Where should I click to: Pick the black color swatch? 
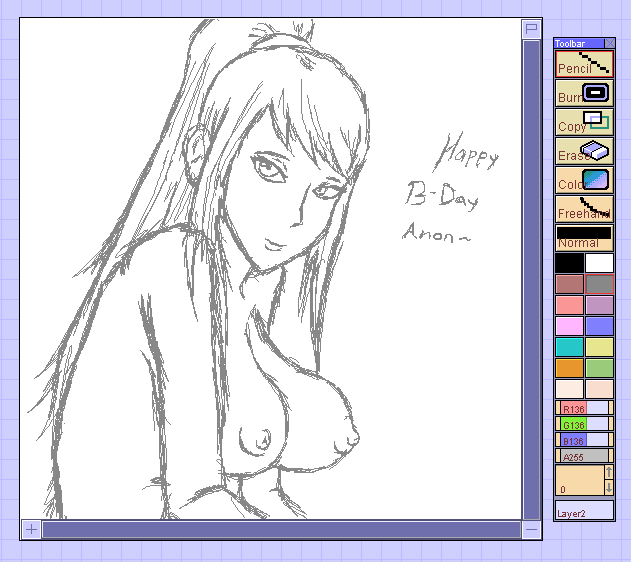click(x=569, y=263)
